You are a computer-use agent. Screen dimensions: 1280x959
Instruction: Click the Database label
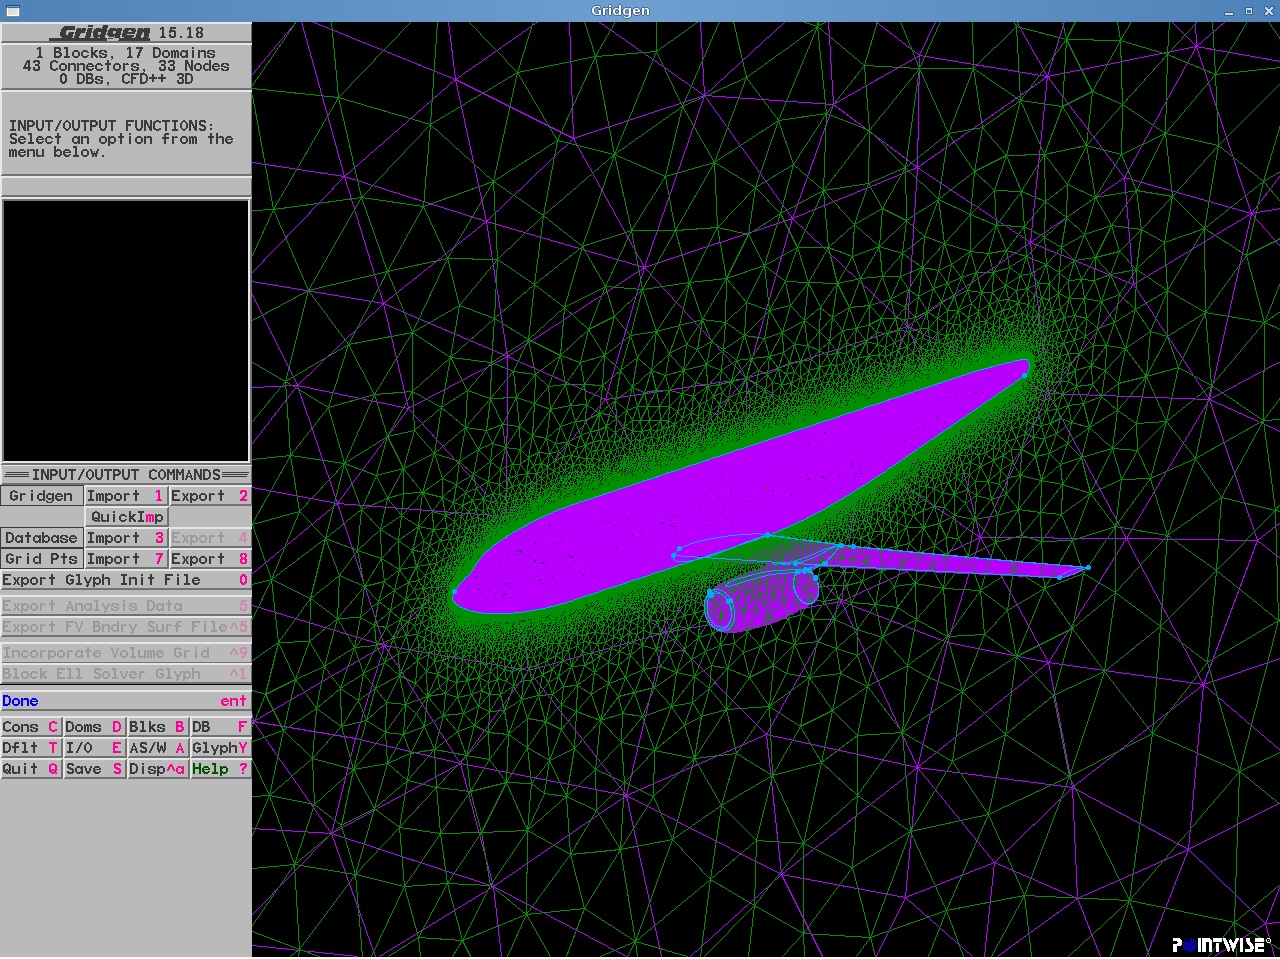point(42,538)
